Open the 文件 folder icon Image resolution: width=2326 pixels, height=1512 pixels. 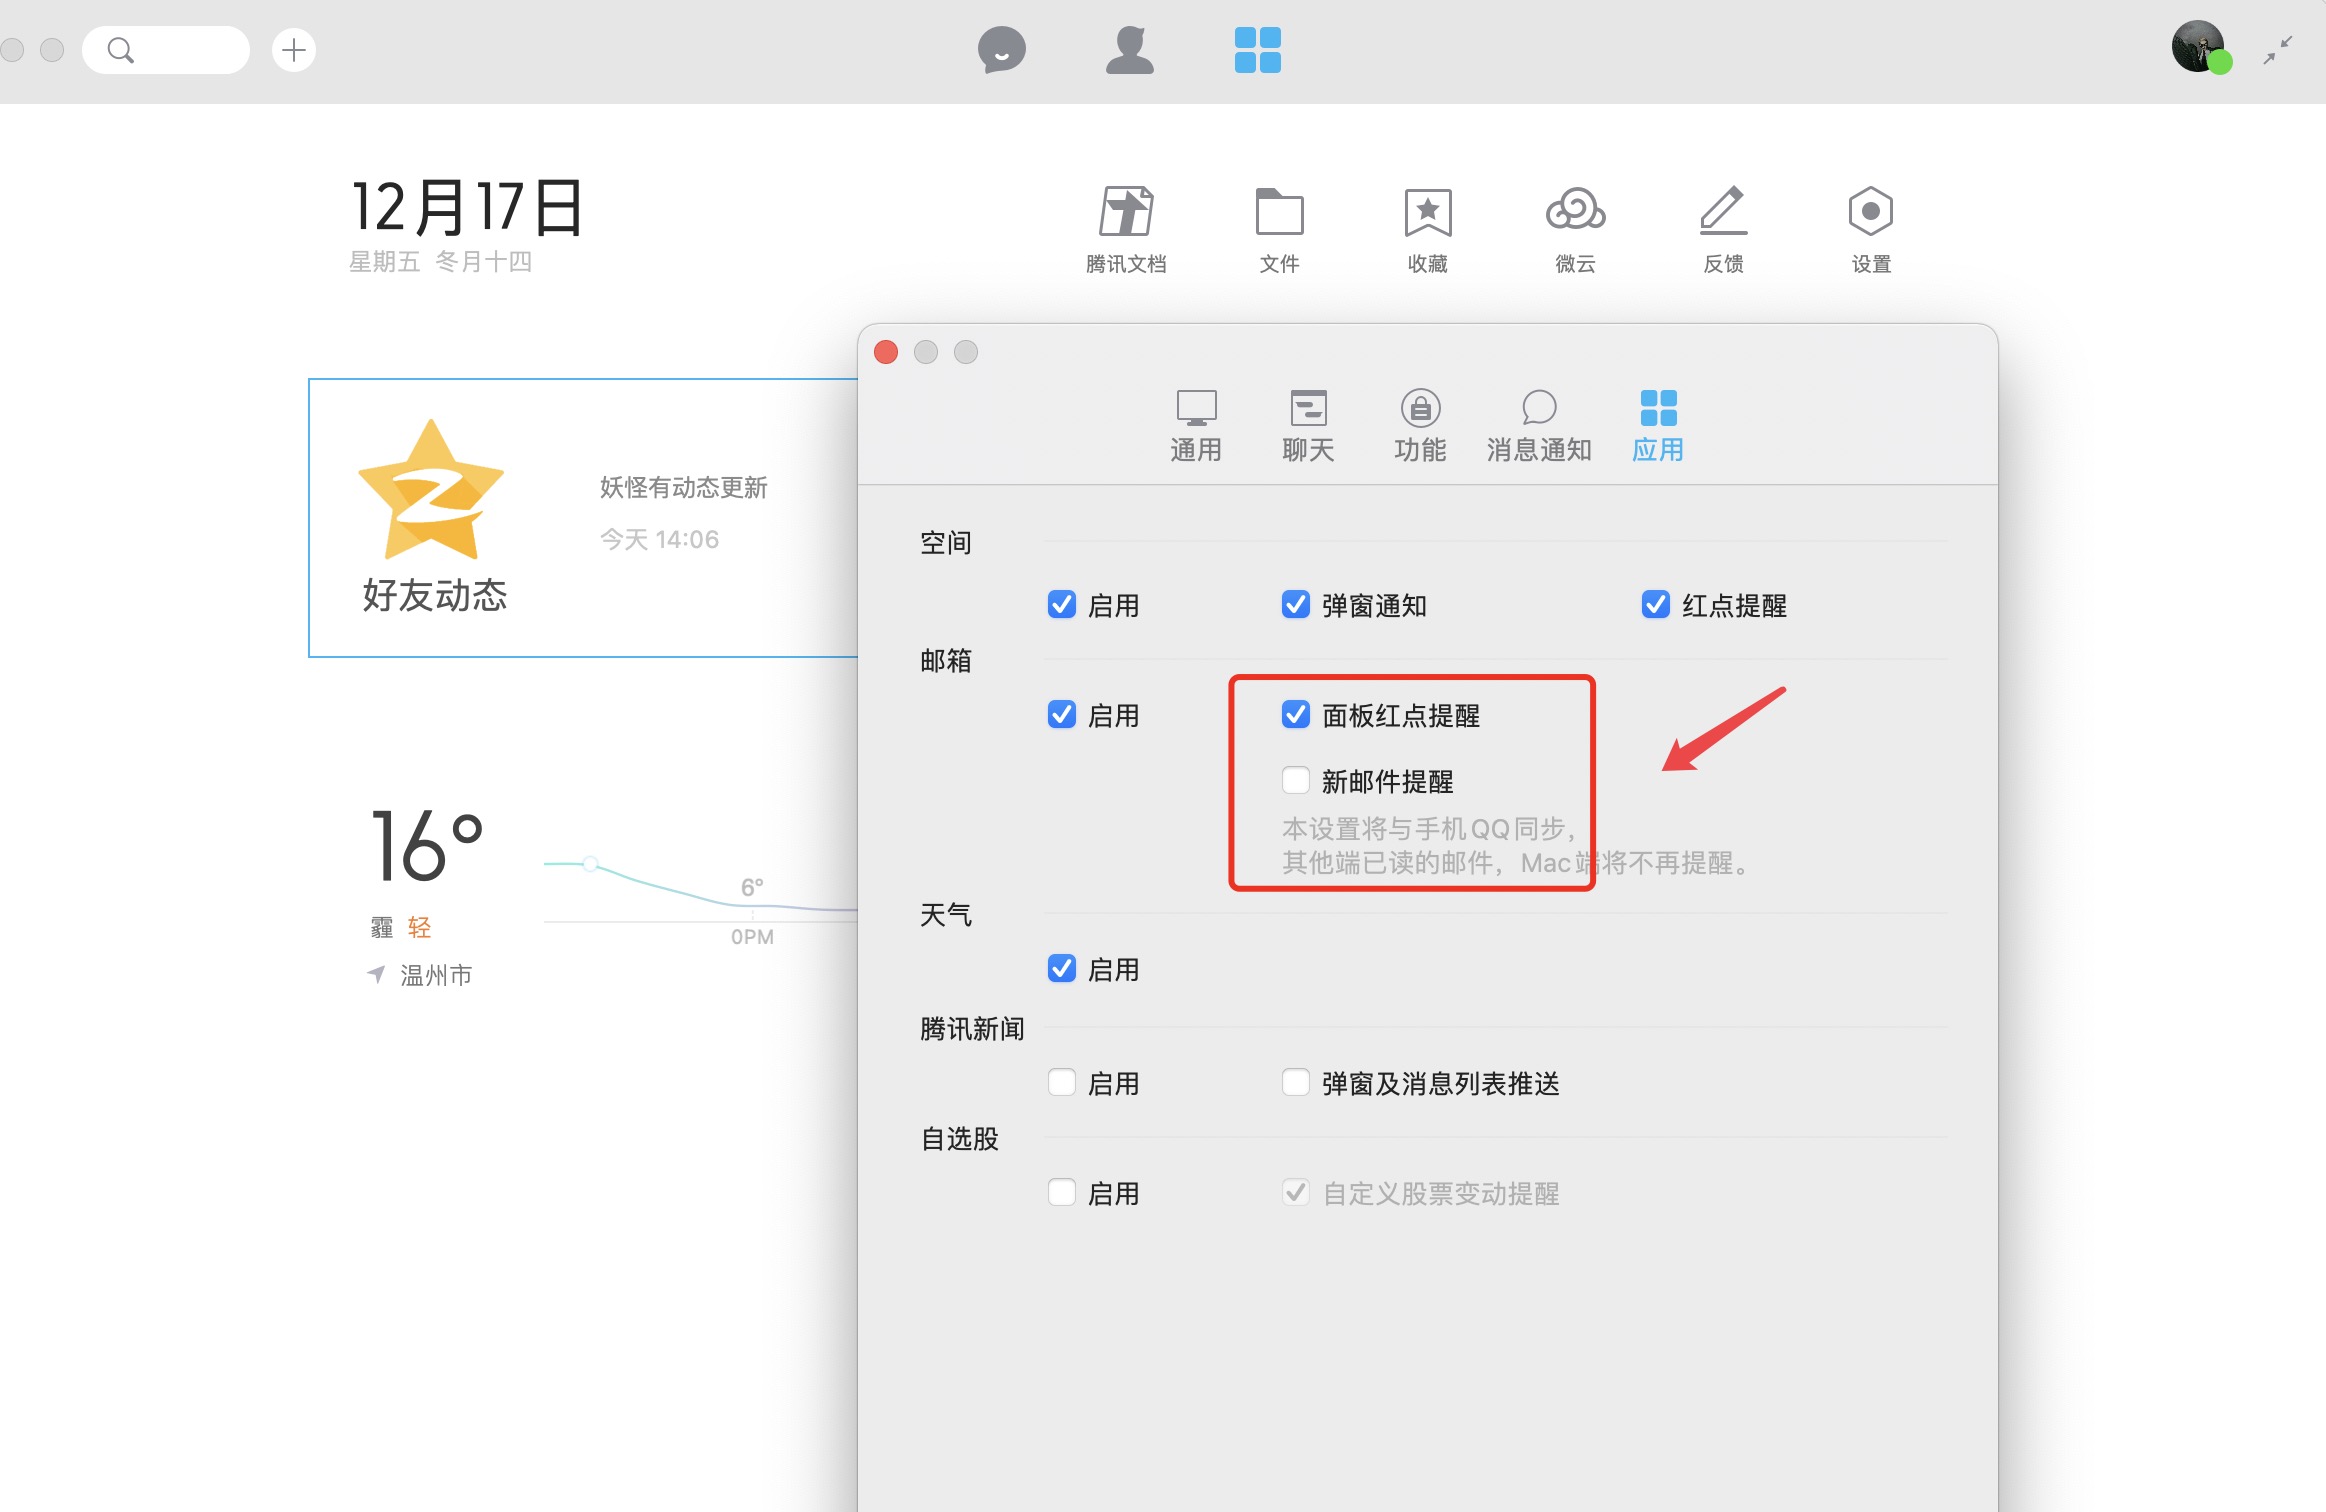pos(1279,212)
